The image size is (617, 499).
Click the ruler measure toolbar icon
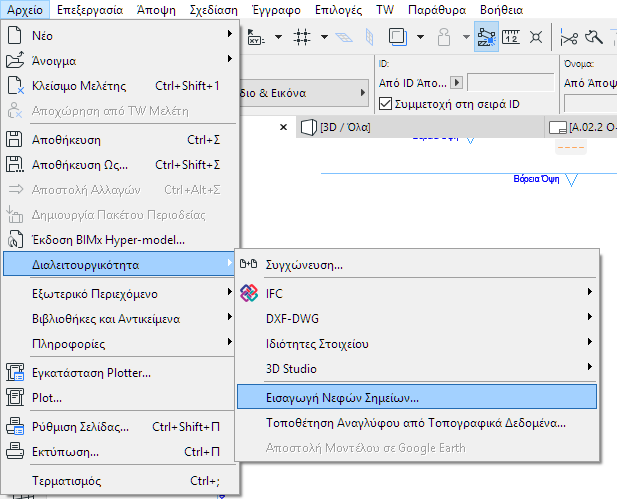[x=511, y=37]
